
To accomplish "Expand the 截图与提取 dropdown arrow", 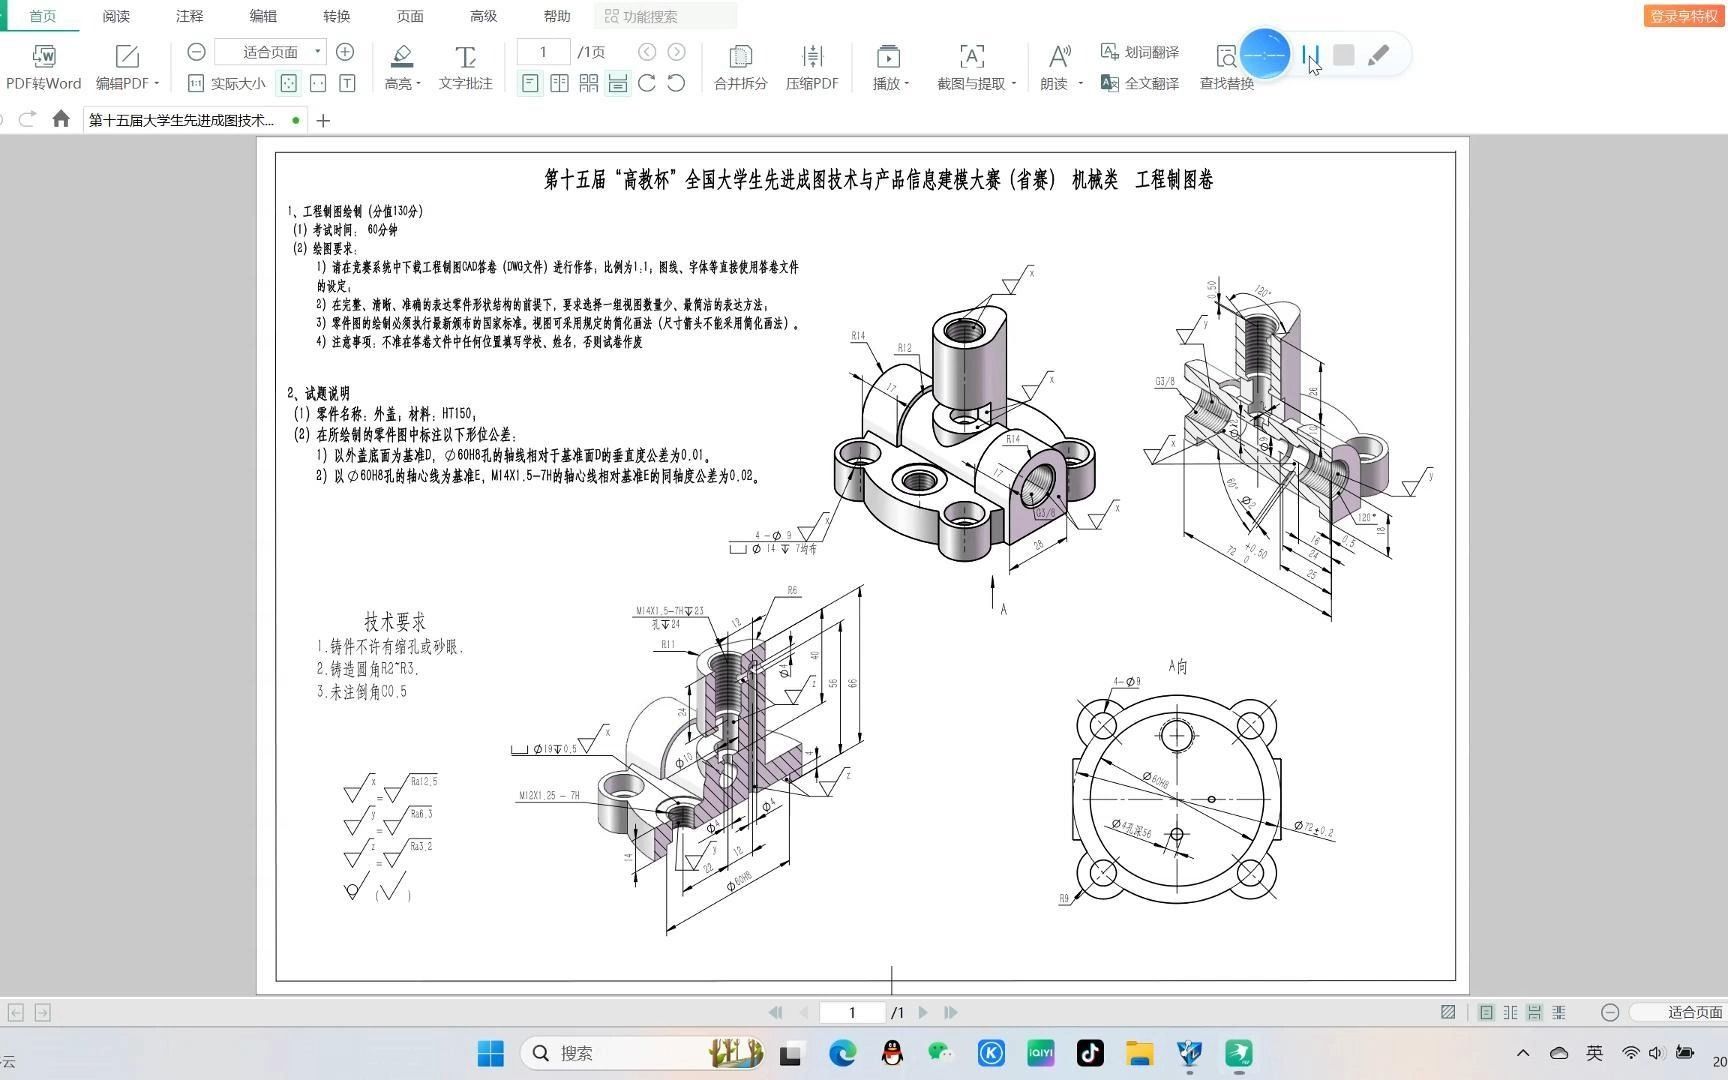I will coord(1014,84).
